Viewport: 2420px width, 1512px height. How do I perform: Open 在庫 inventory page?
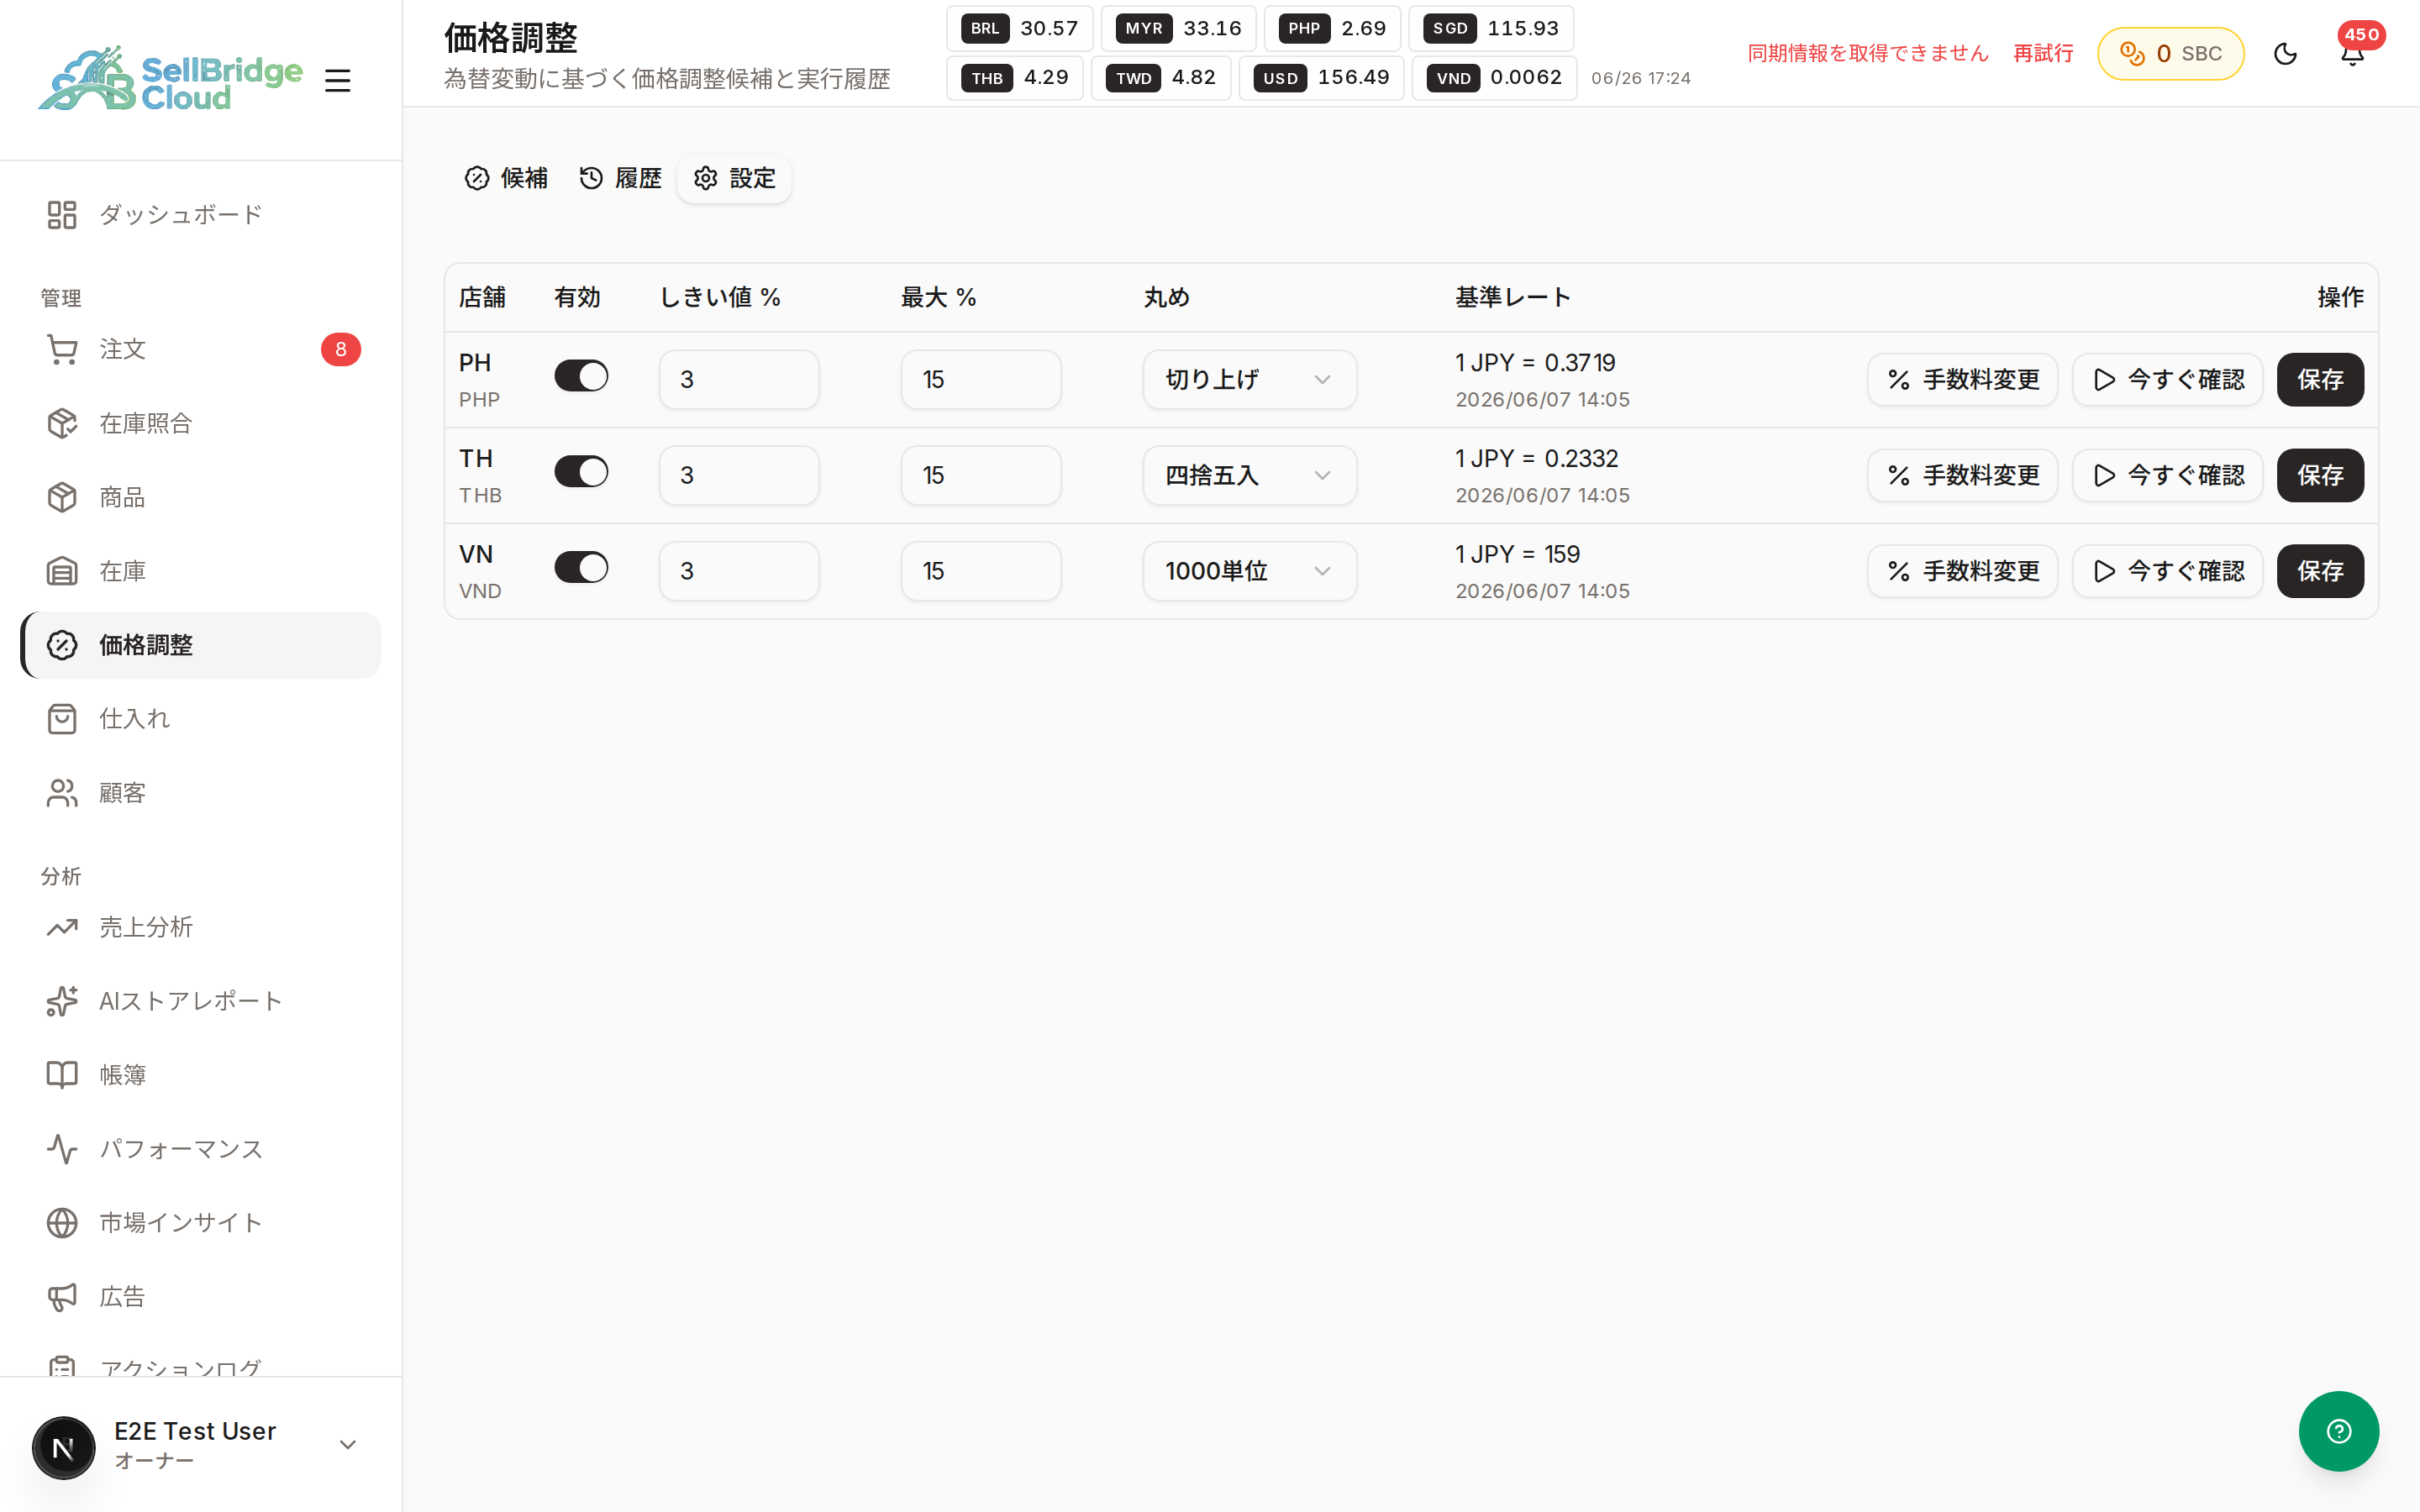[200, 571]
